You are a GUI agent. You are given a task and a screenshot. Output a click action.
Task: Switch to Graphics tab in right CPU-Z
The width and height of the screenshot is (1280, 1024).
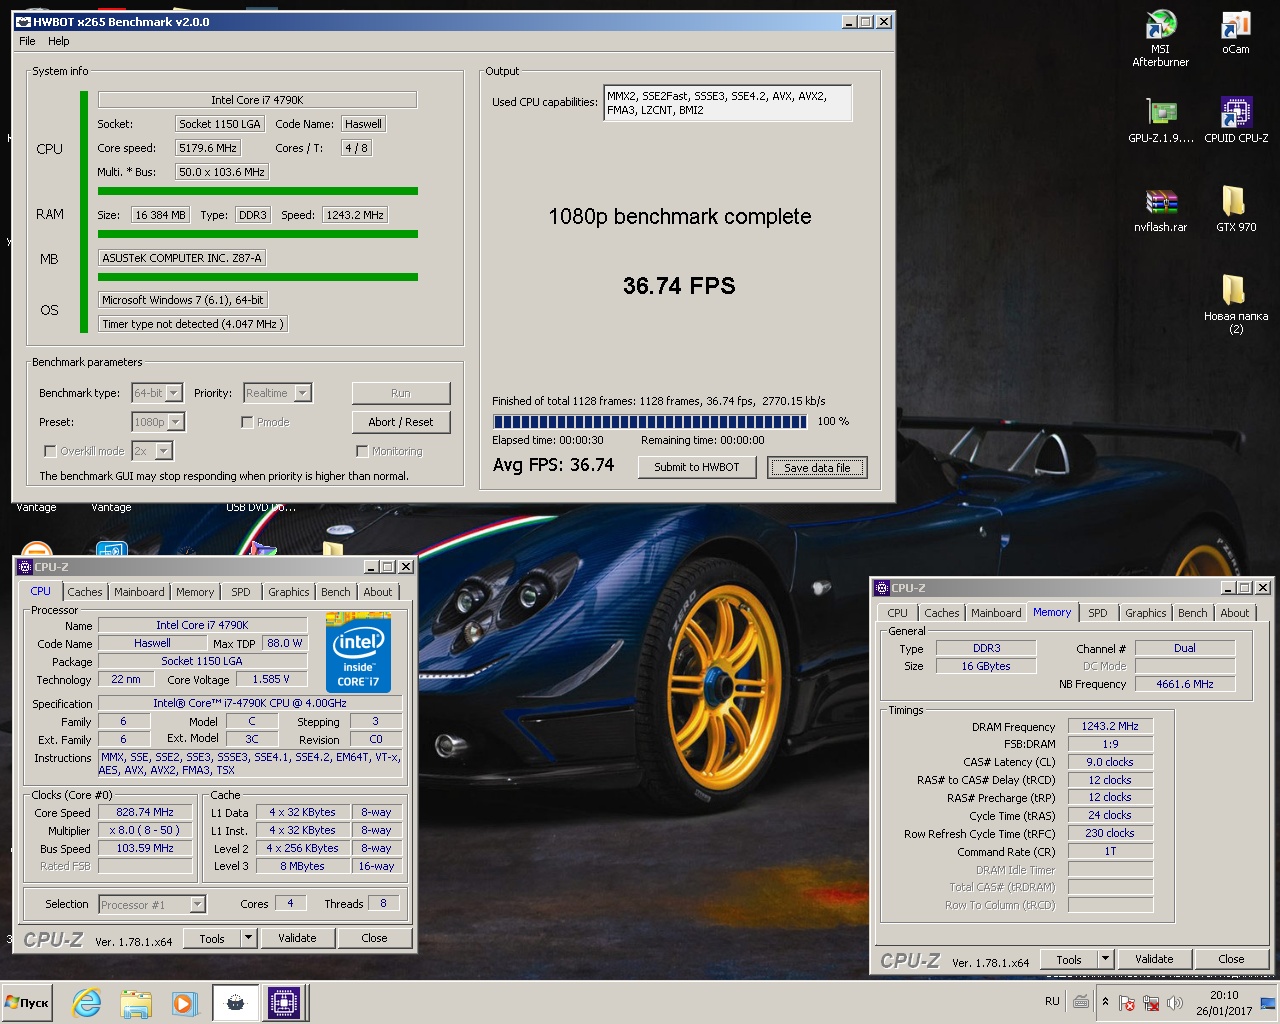coord(1146,613)
